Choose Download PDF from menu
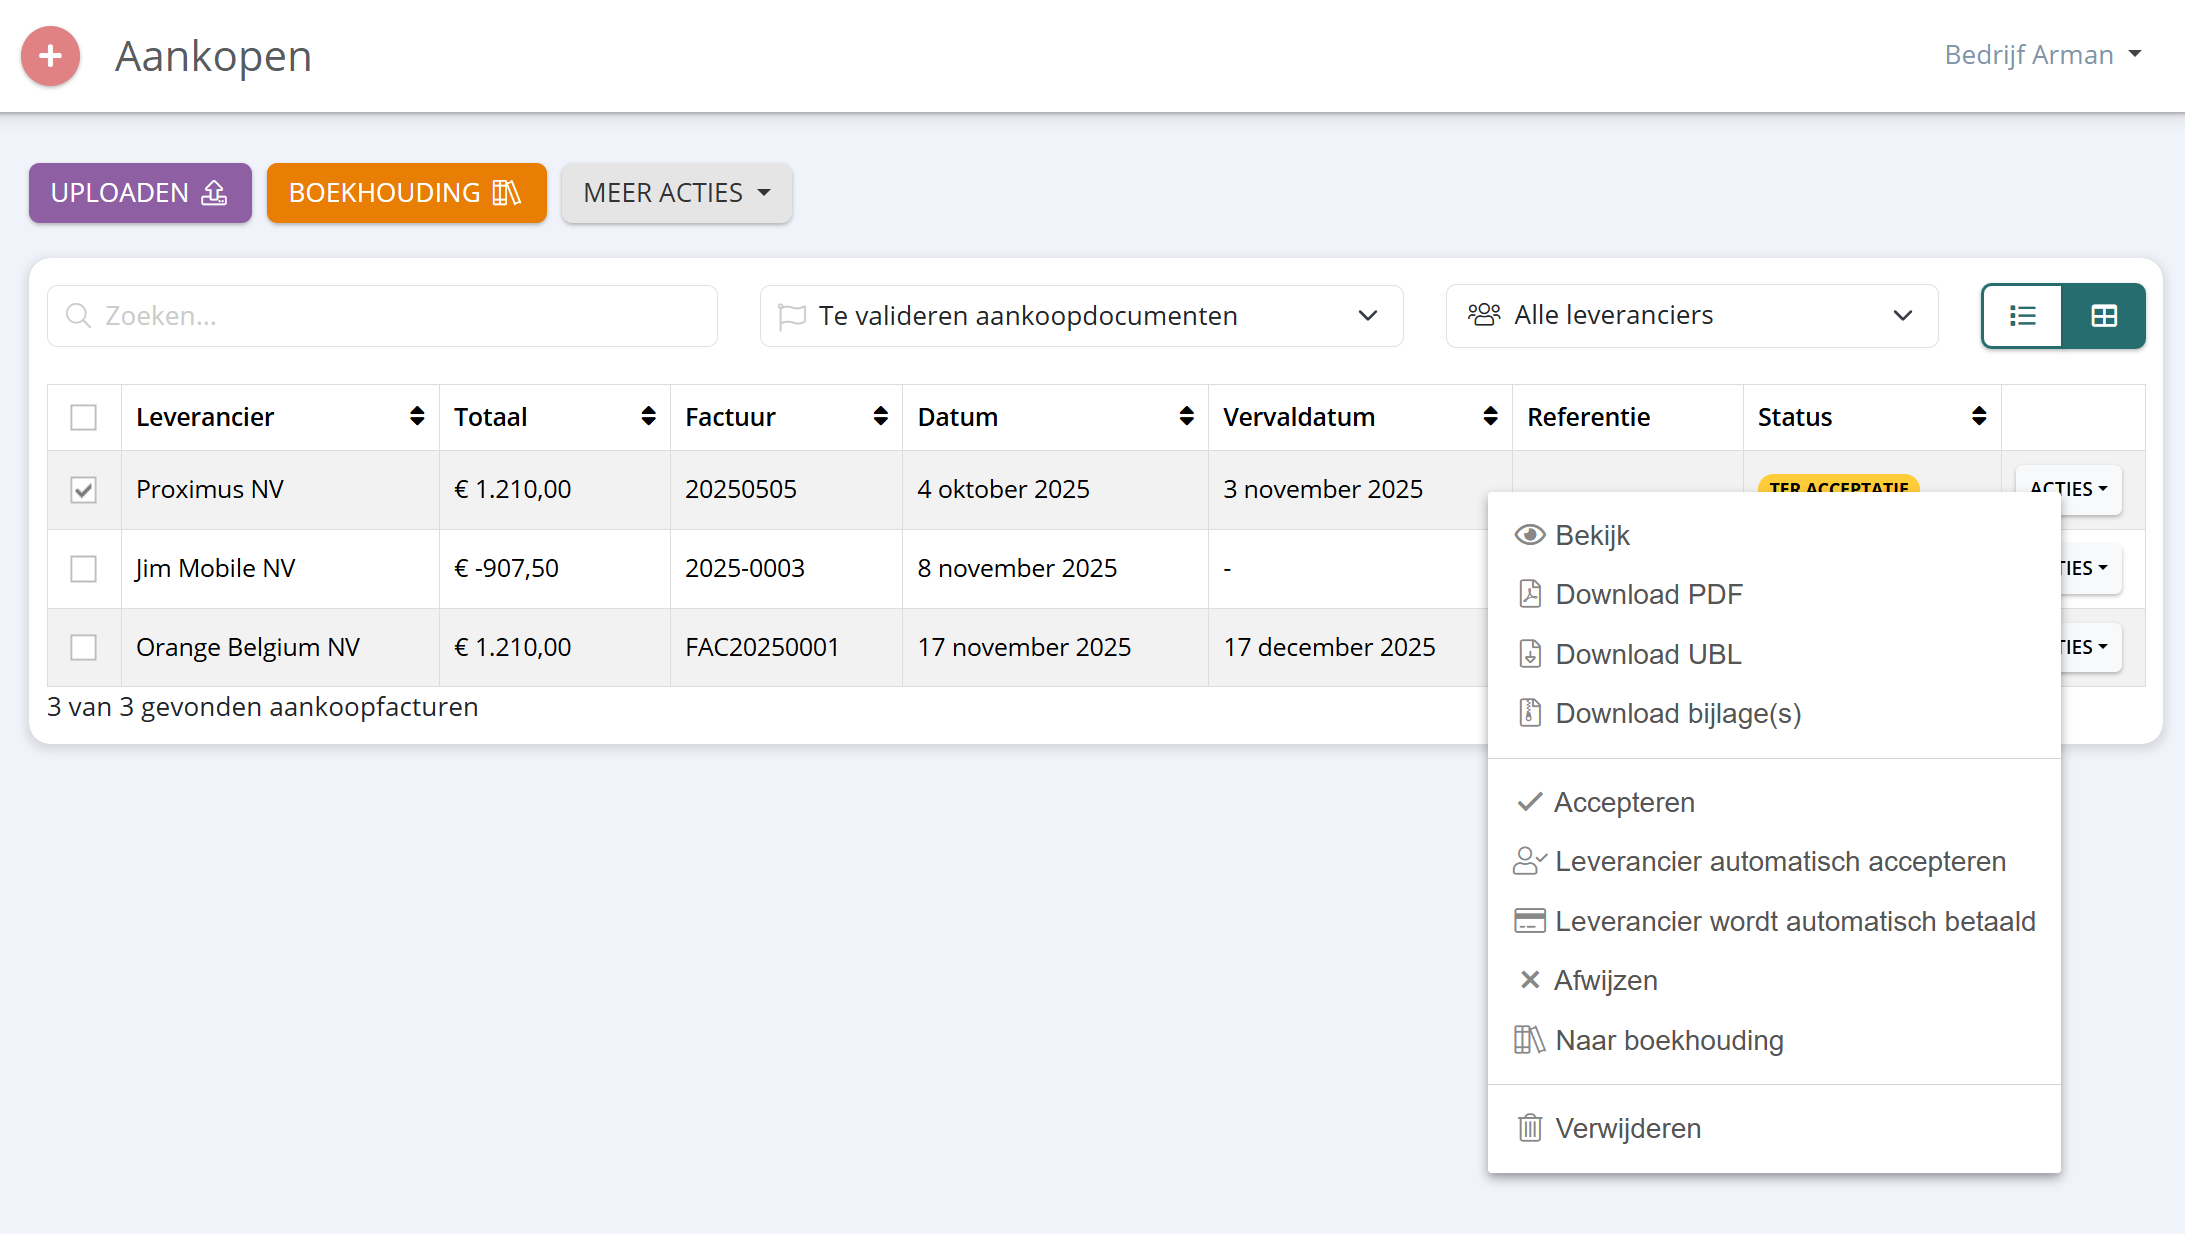The image size is (2185, 1234). pyautogui.click(x=1648, y=594)
